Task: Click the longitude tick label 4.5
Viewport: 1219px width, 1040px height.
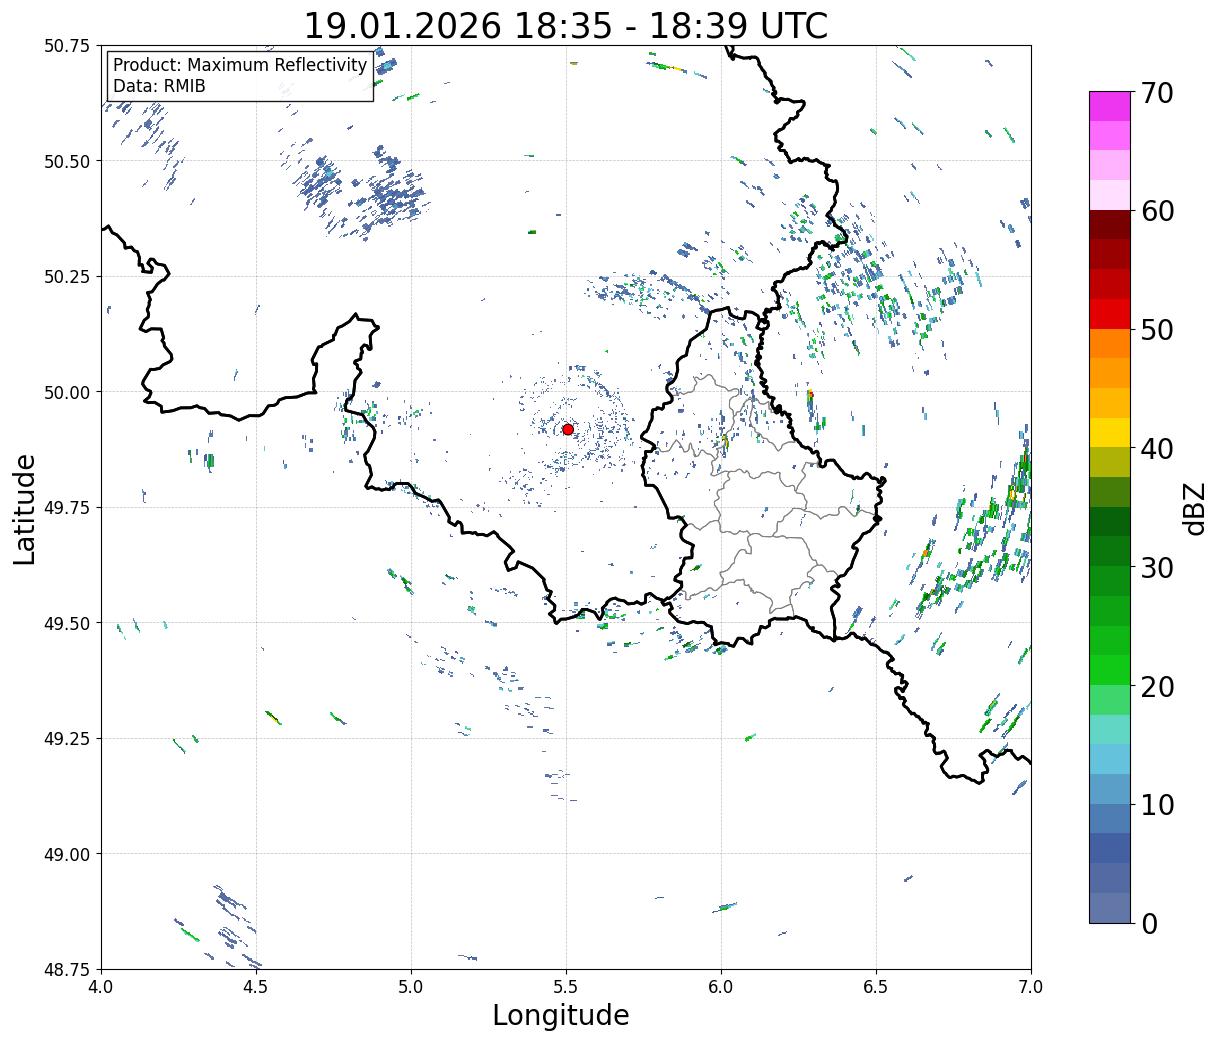Action: tap(257, 987)
